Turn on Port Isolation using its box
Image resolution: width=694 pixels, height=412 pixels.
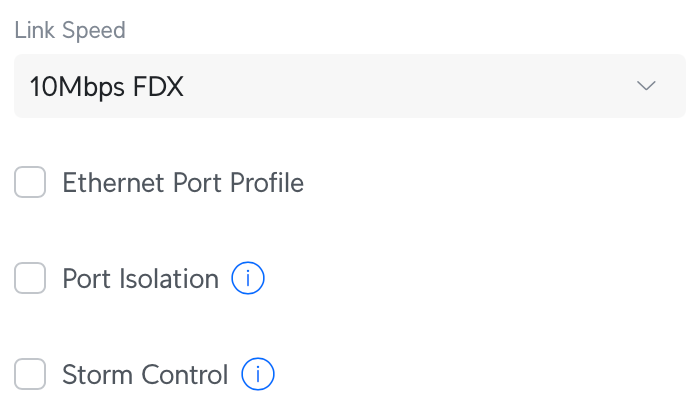pos(30,279)
